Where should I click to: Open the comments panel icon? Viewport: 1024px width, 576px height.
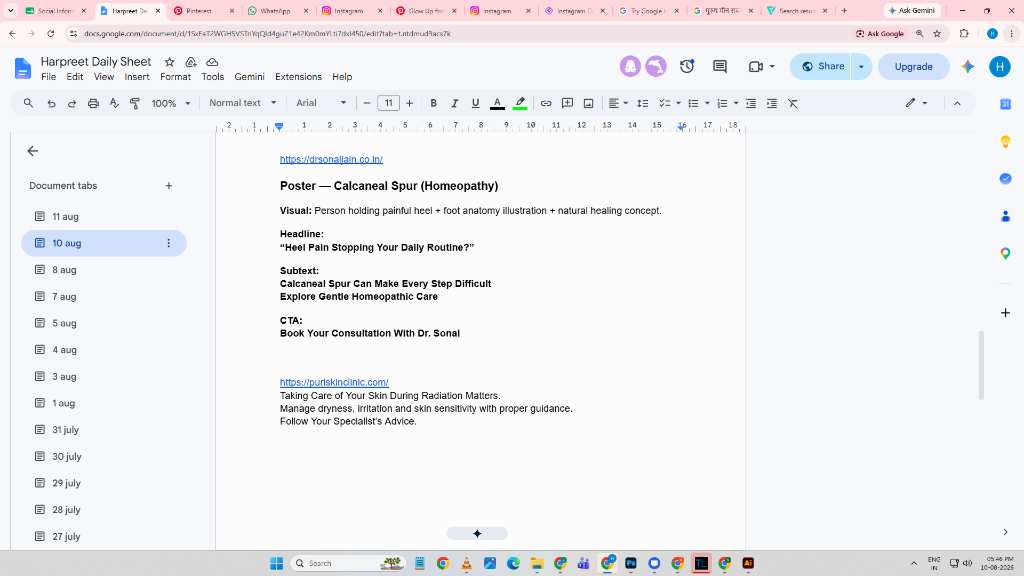point(720,66)
